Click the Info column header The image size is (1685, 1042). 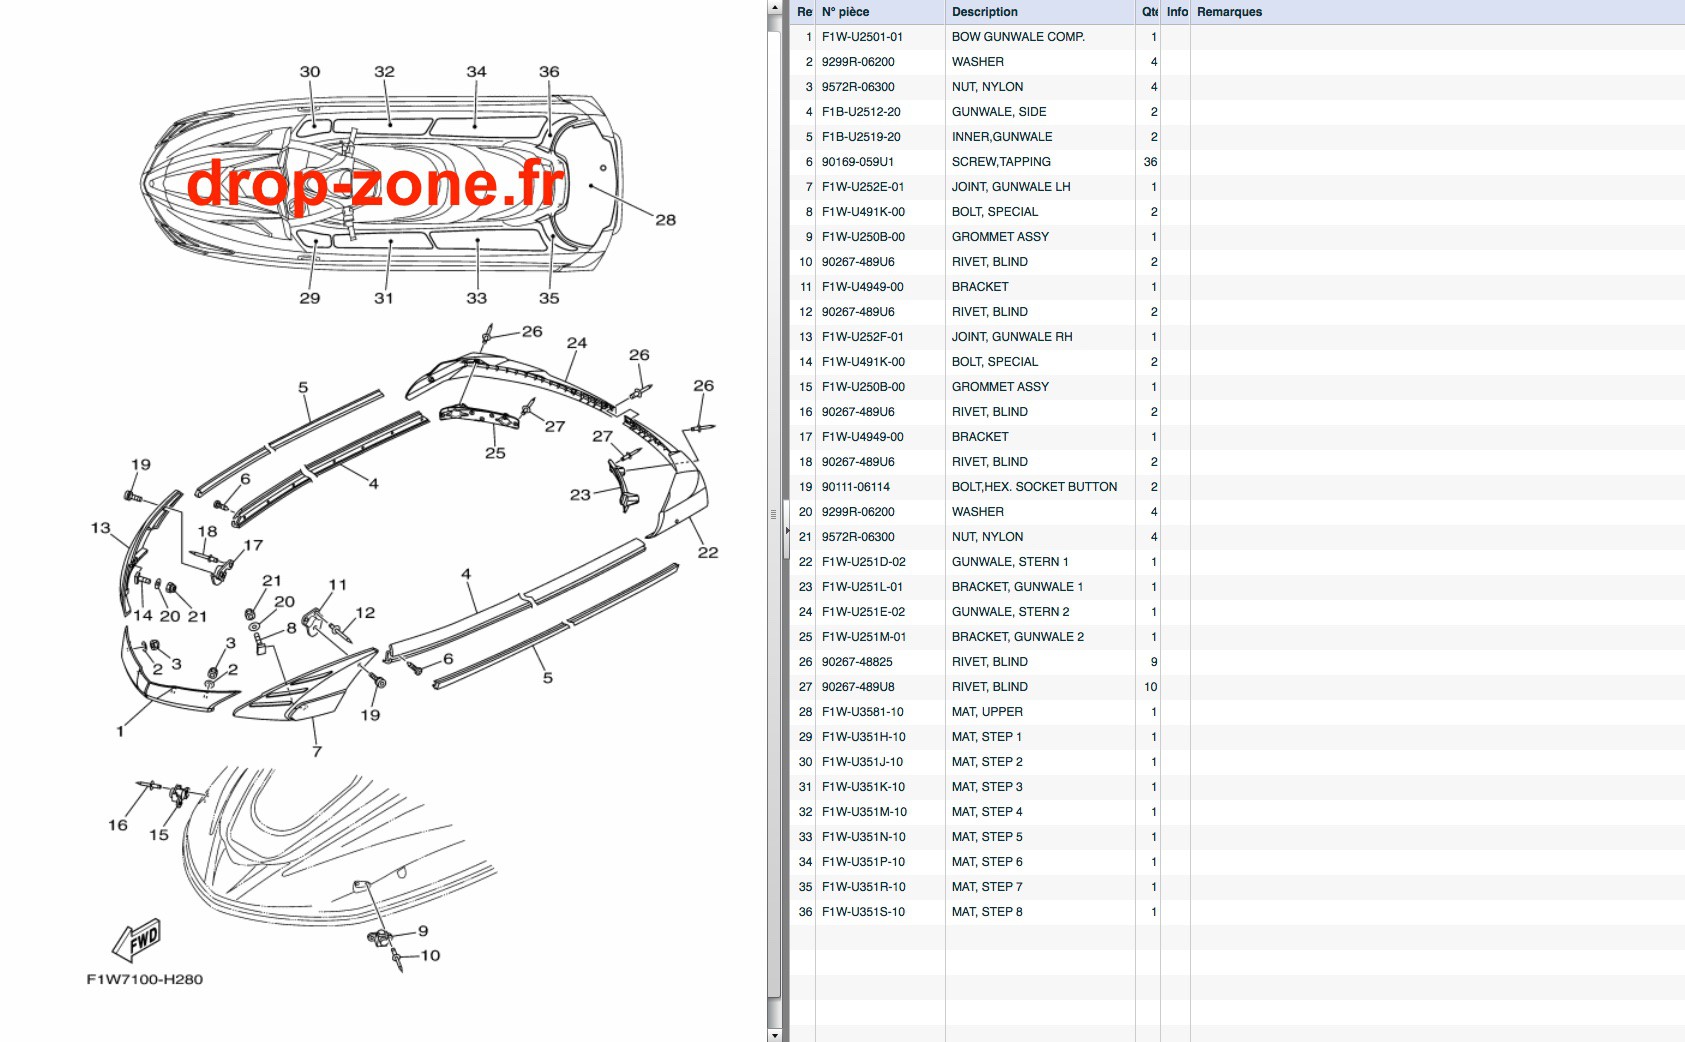1176,12
